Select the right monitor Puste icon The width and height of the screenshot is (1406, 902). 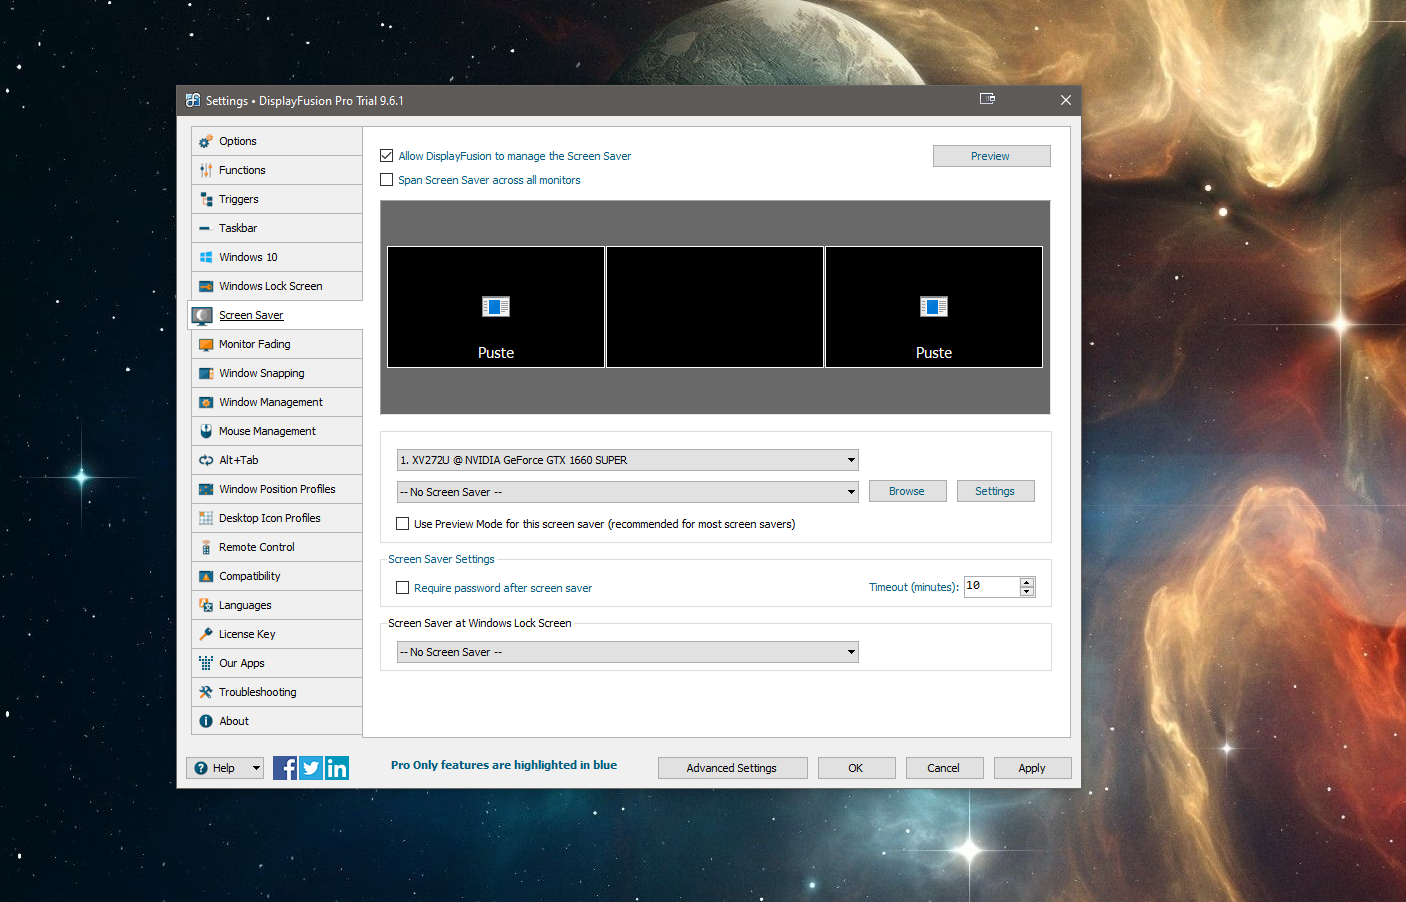[x=934, y=306]
